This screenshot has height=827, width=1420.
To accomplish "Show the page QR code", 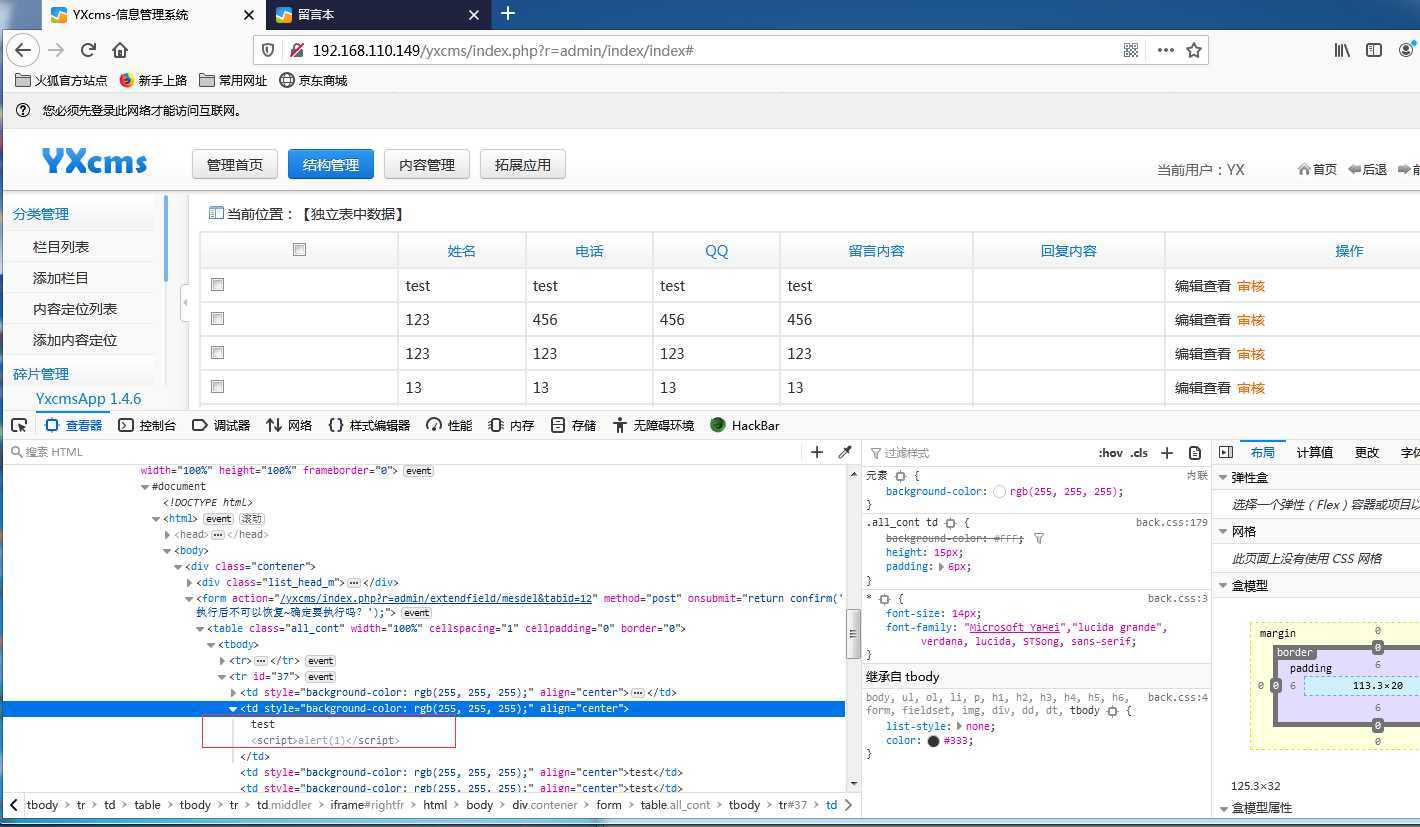I will click(1131, 50).
